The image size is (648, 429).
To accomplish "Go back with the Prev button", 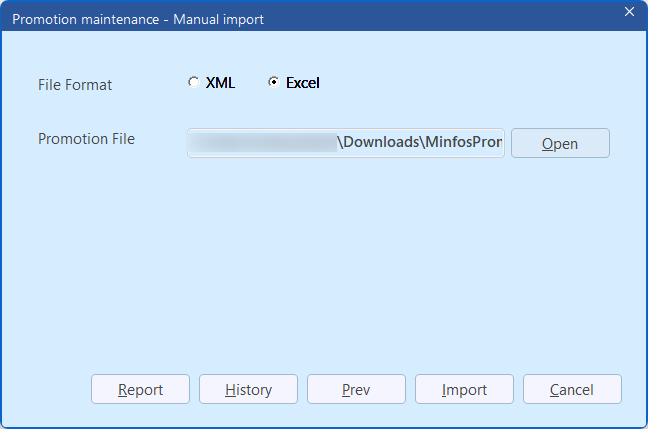I will (356, 389).
